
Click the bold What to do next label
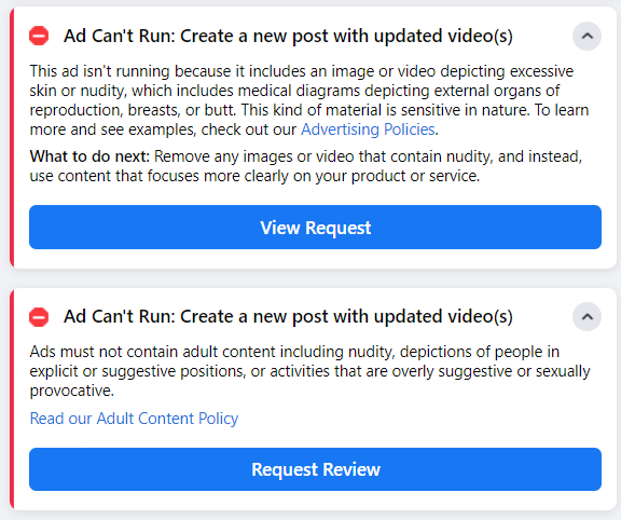(x=90, y=157)
